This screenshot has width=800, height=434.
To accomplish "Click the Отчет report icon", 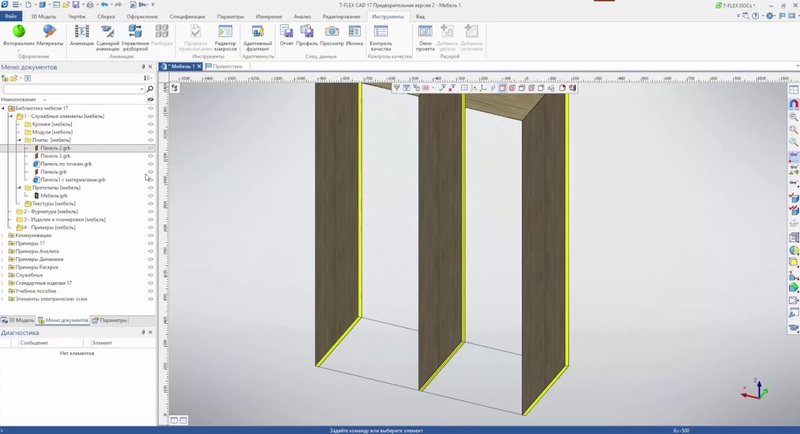I will pos(286,35).
